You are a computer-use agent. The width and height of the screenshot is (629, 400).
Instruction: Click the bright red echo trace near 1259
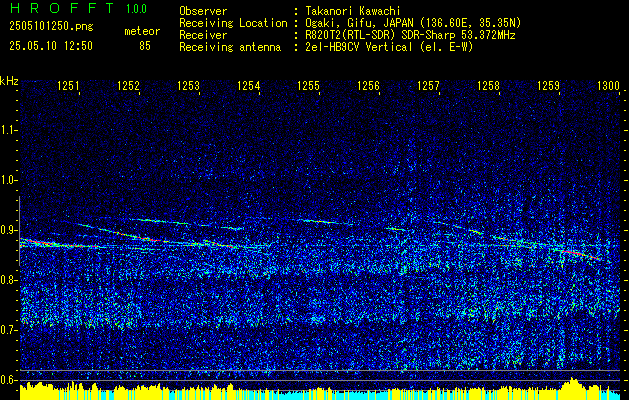(581, 255)
